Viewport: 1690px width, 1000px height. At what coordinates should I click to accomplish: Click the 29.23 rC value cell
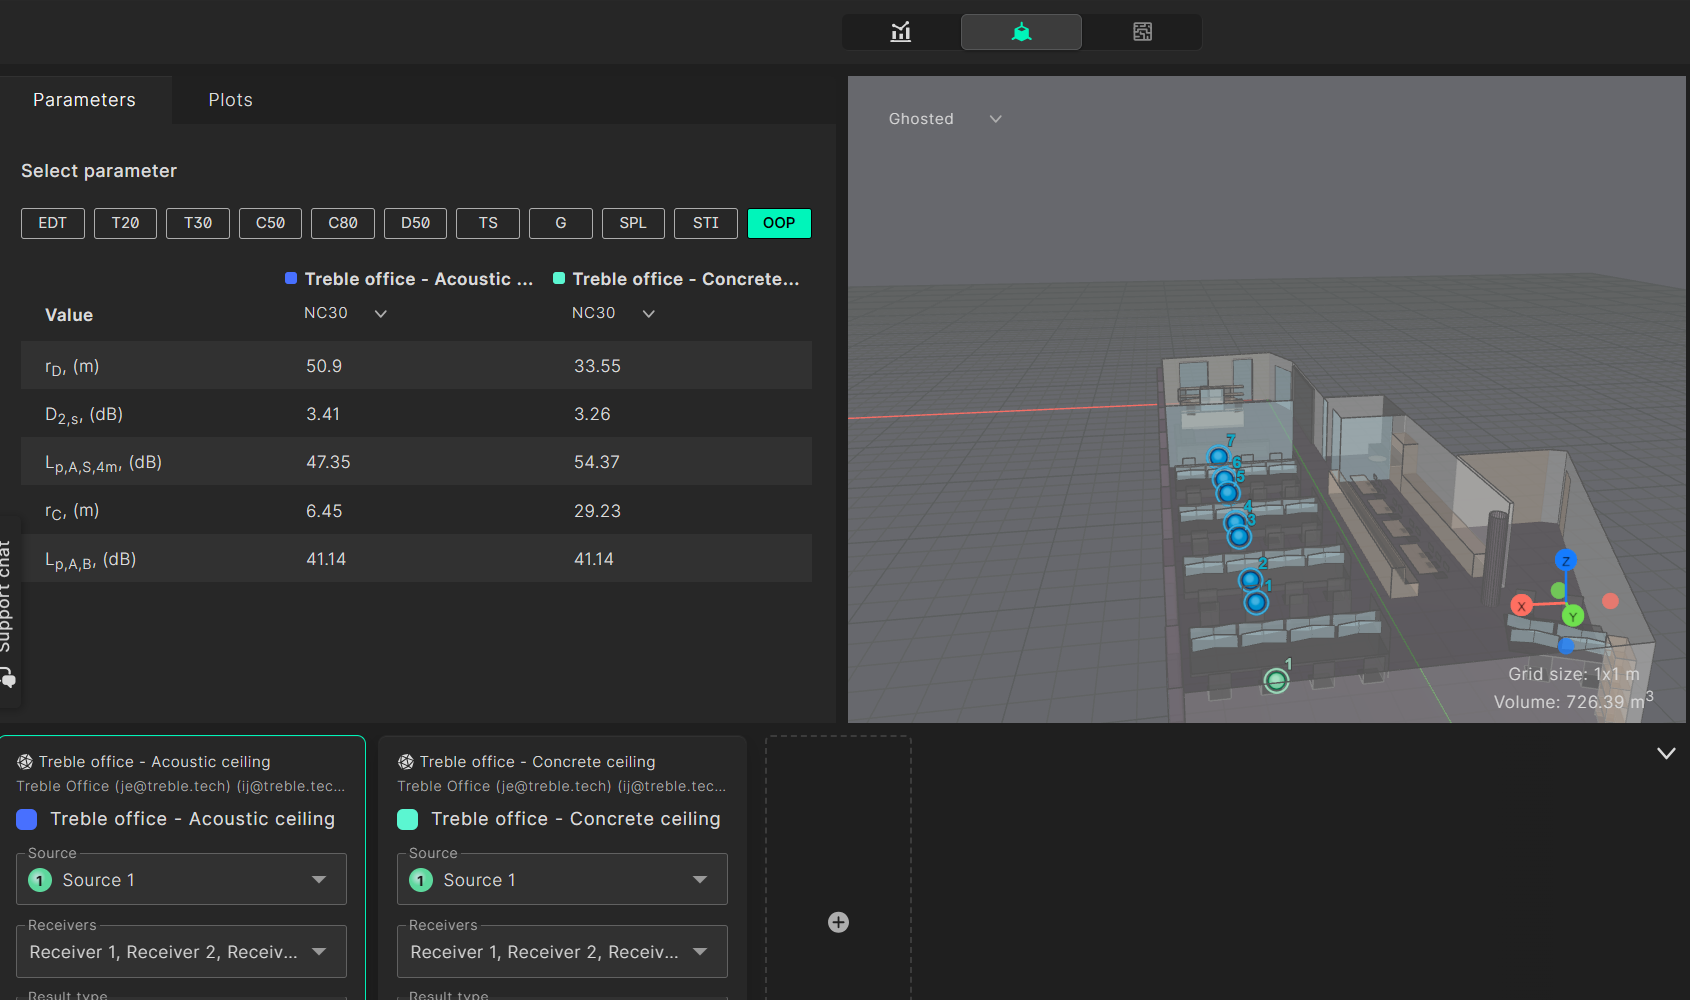pyautogui.click(x=597, y=511)
